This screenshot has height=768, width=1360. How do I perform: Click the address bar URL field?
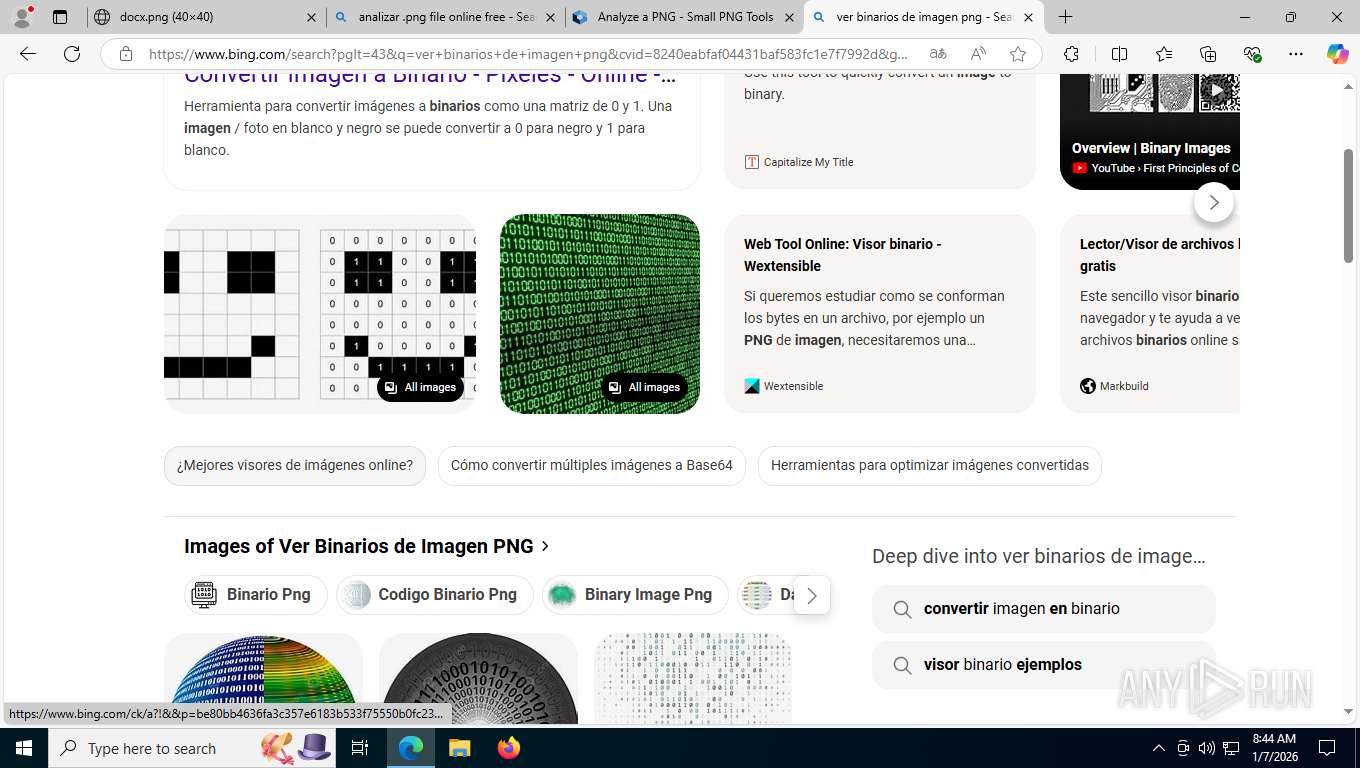[528, 54]
